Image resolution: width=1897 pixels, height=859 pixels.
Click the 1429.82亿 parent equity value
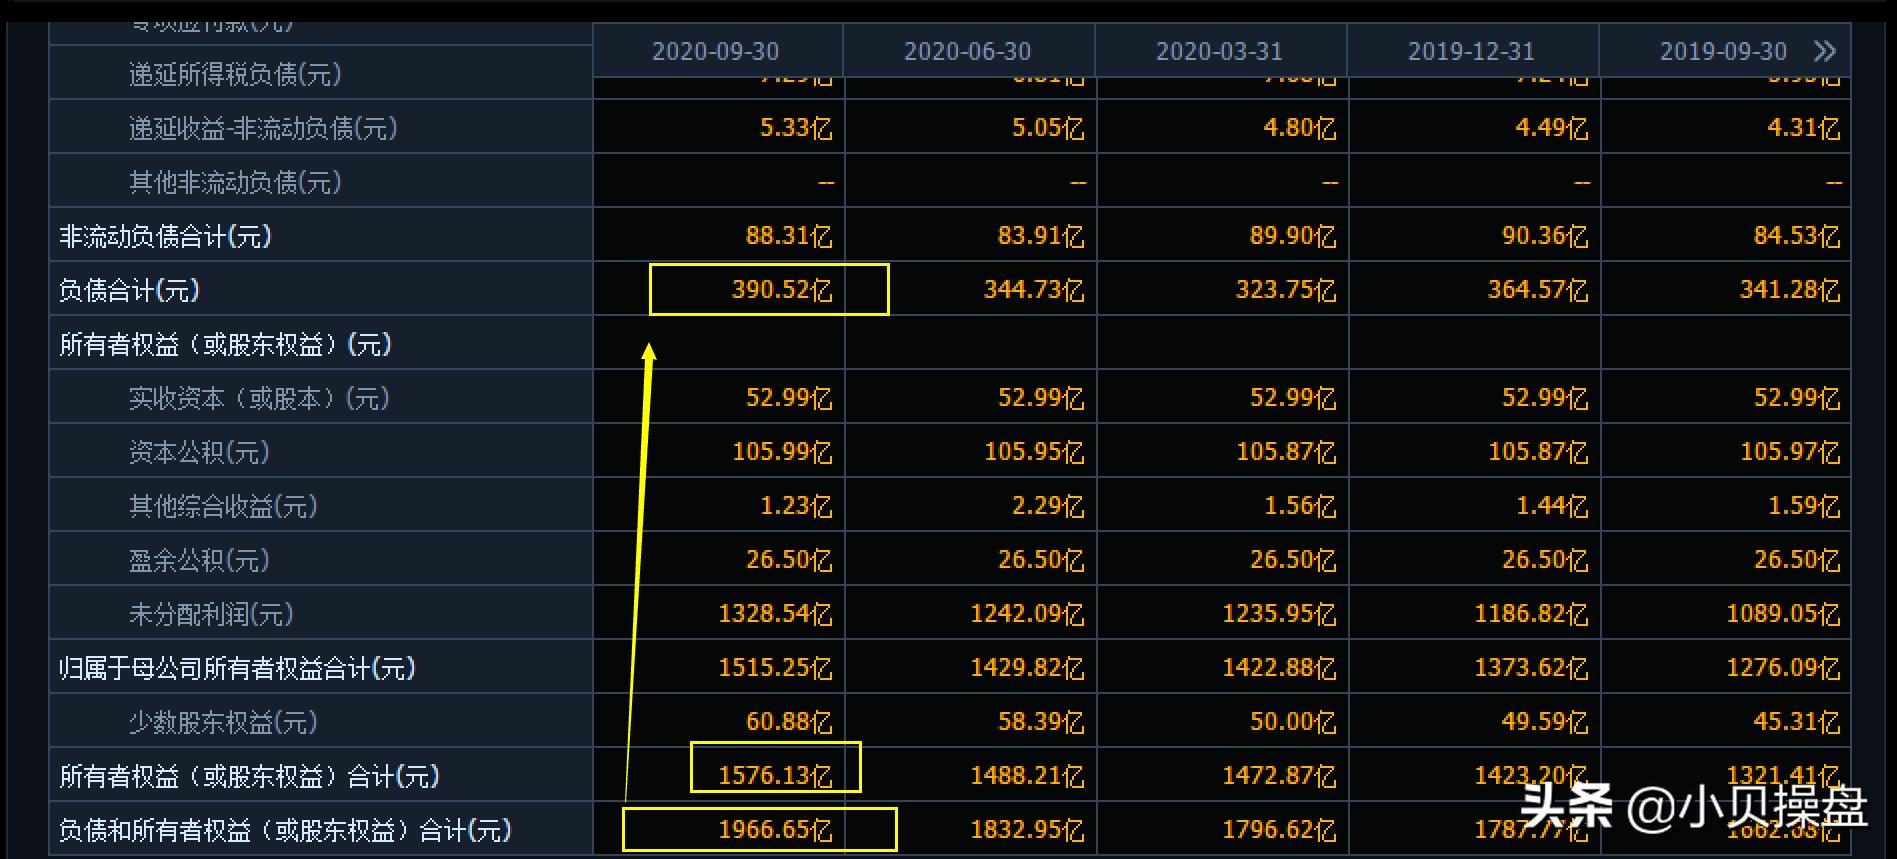click(1027, 668)
